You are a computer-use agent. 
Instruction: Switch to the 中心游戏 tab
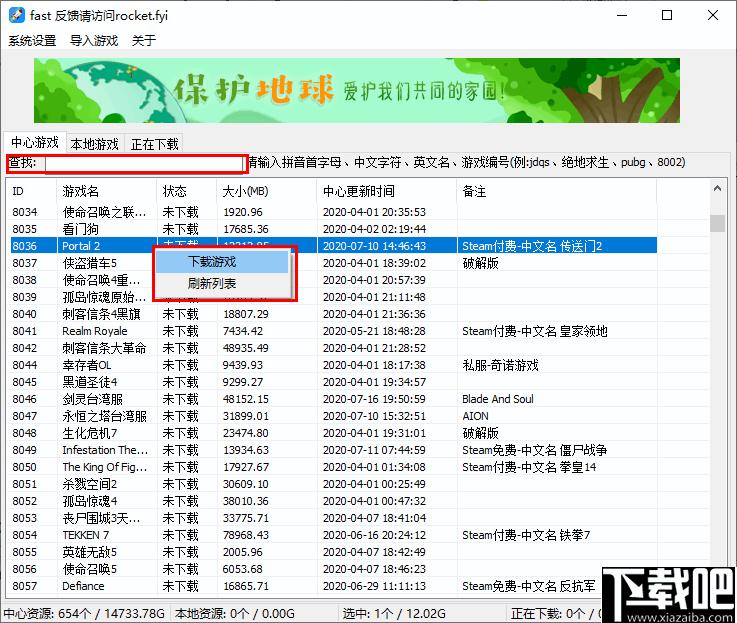pos(35,142)
